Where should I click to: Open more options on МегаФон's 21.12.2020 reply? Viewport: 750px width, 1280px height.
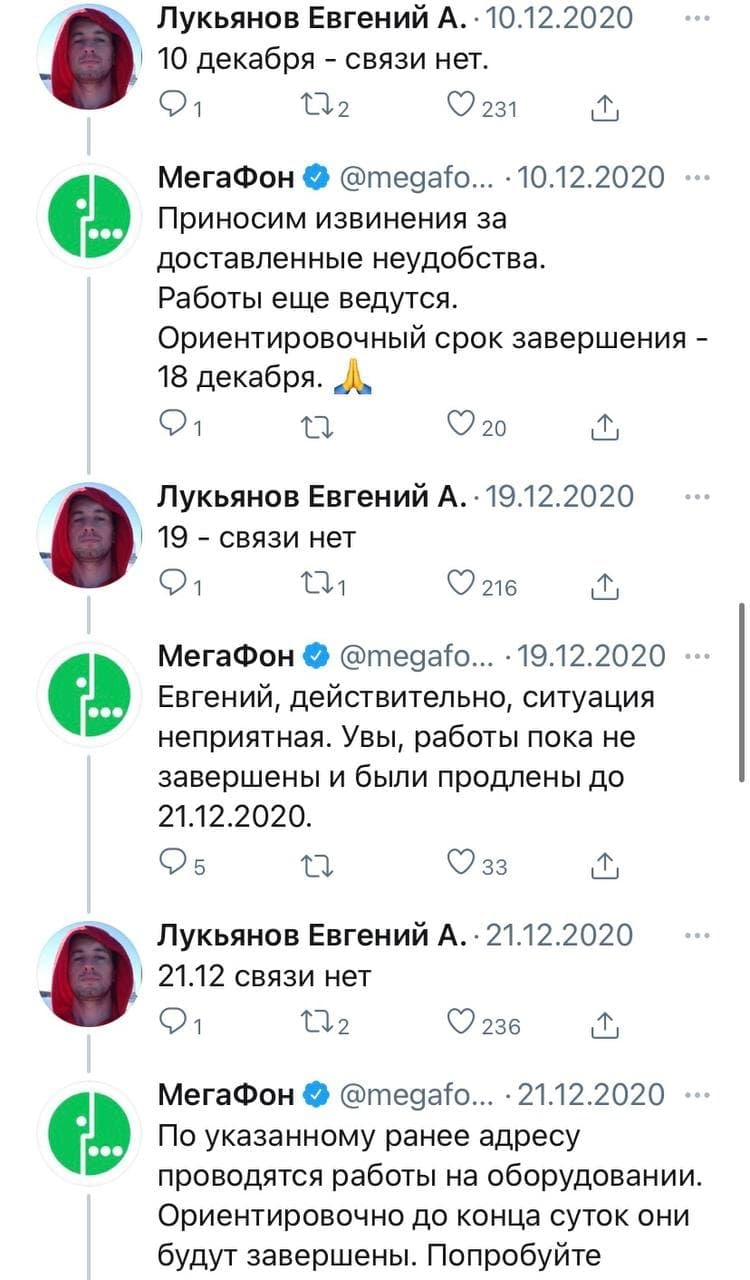(x=697, y=1094)
